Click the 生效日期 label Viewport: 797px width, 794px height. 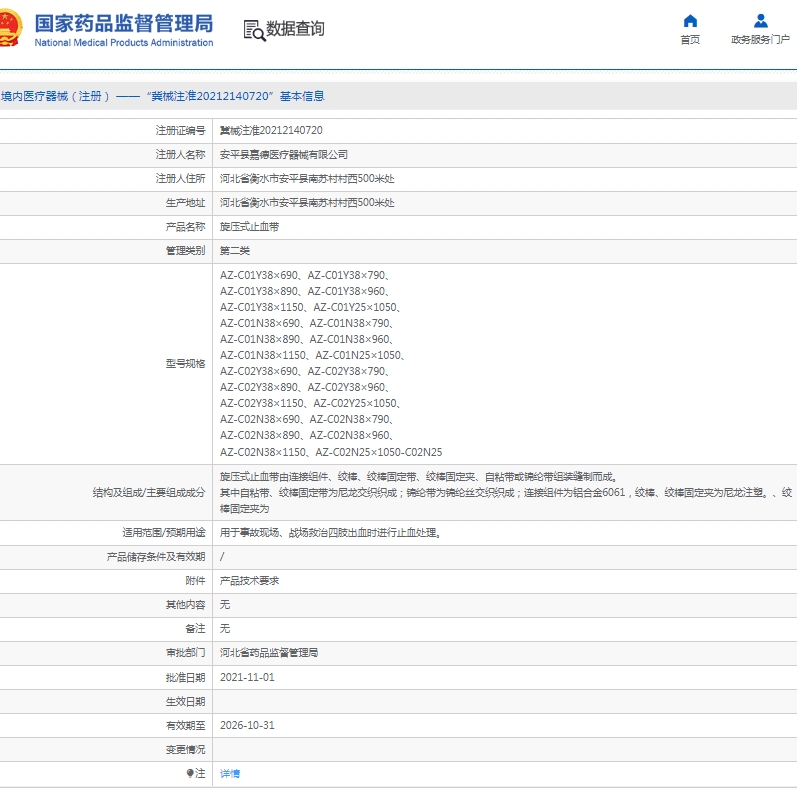(186, 701)
